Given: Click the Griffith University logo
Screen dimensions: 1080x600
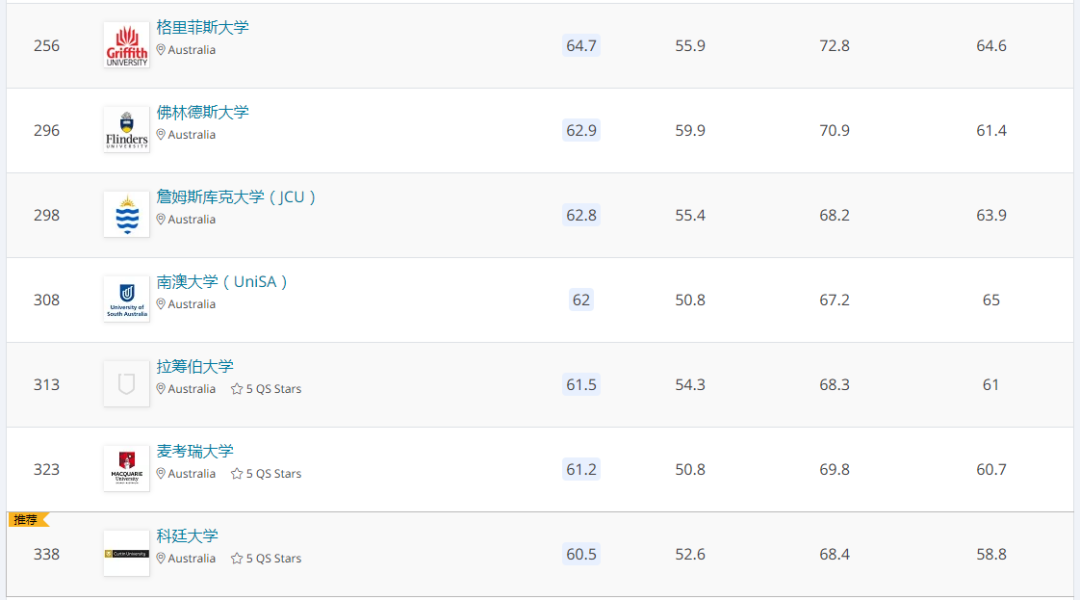Looking at the screenshot, I should 126,46.
